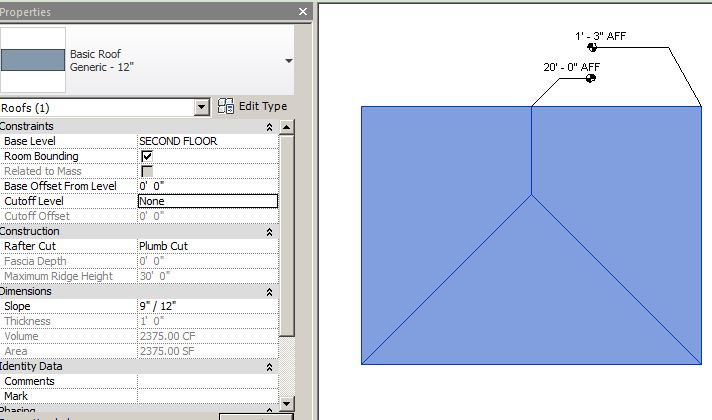The image size is (712, 420).
Task: Click the Rafter Cut label
Action: 30,246
